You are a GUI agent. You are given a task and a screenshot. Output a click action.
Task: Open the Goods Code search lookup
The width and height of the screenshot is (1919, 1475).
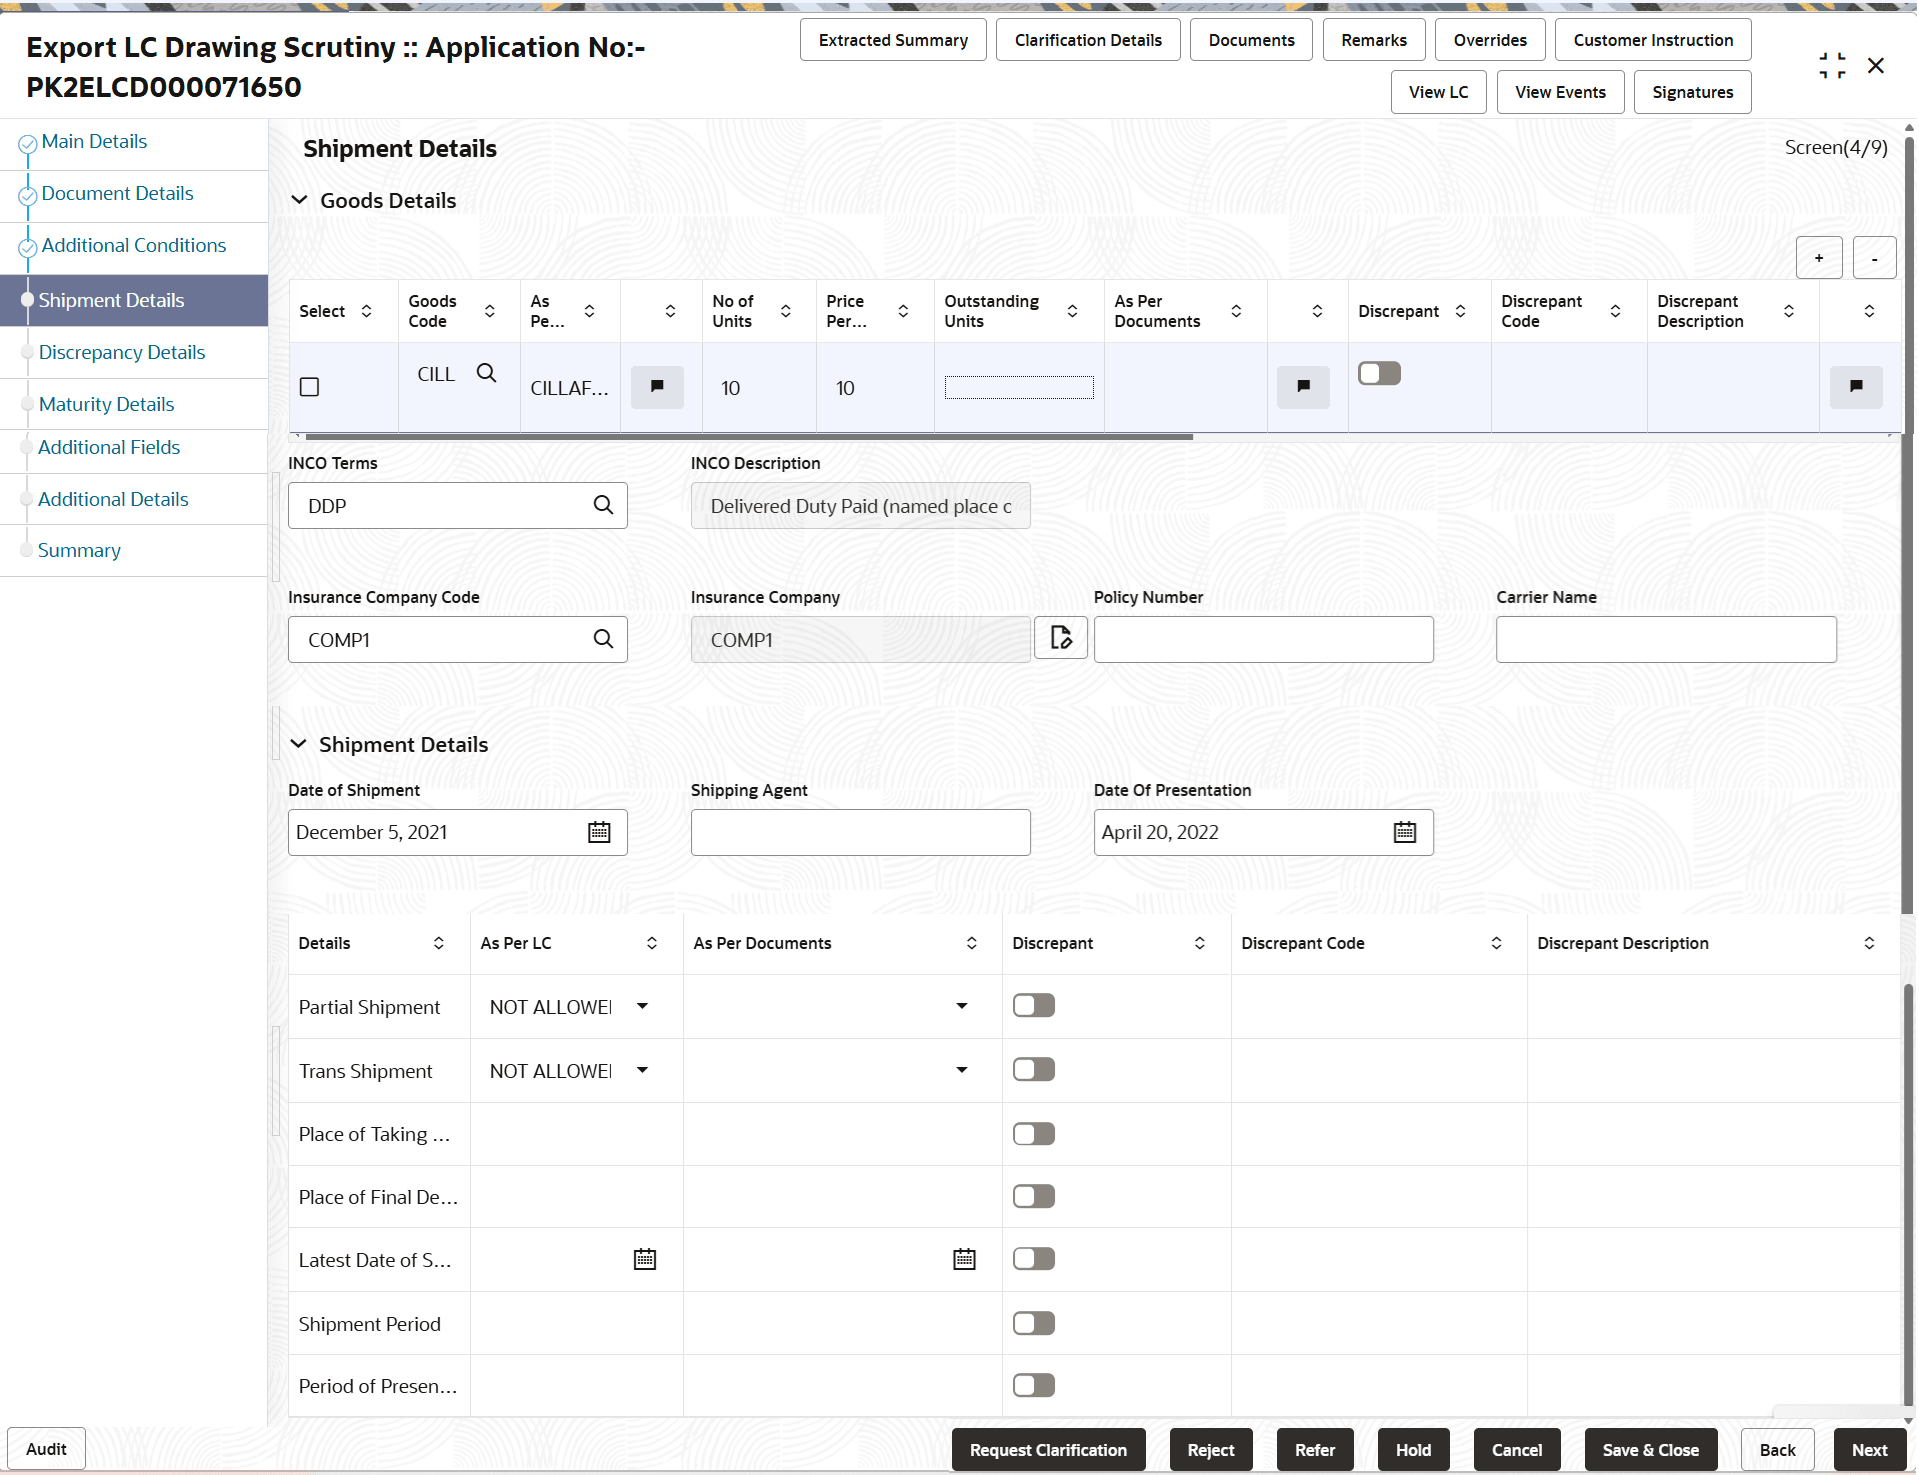[486, 373]
